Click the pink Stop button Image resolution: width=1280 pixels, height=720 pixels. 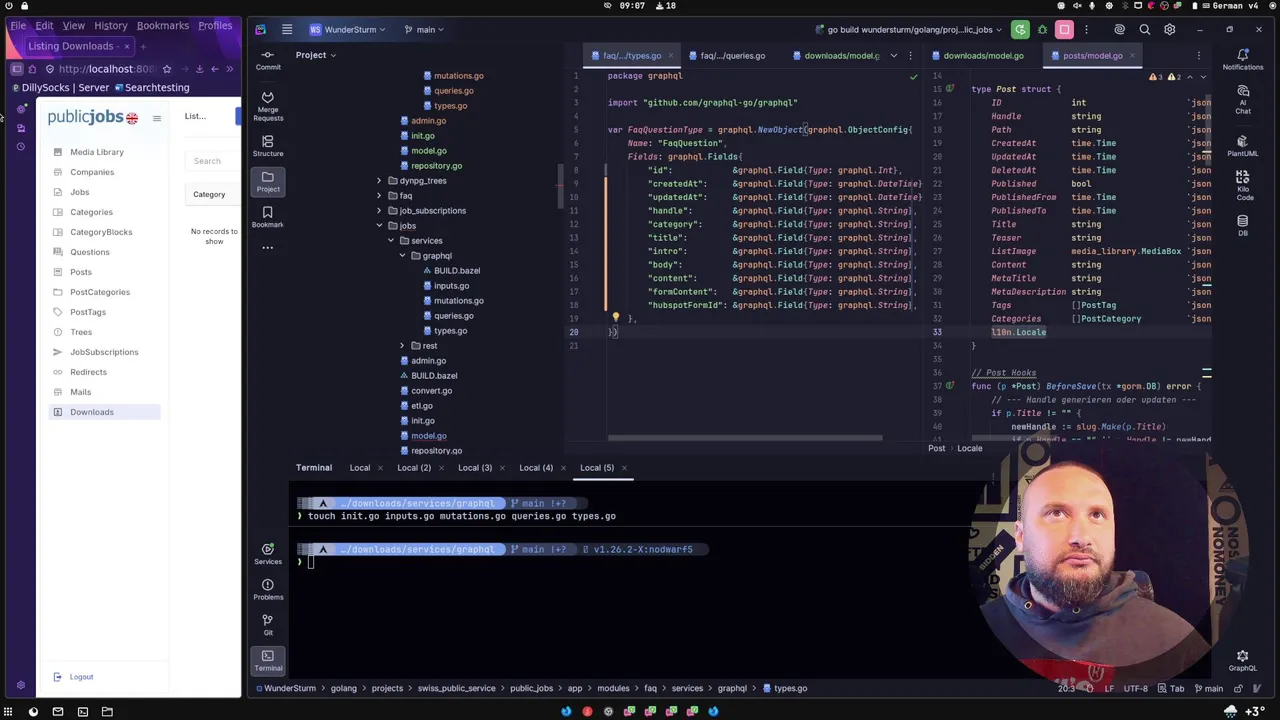click(1064, 30)
